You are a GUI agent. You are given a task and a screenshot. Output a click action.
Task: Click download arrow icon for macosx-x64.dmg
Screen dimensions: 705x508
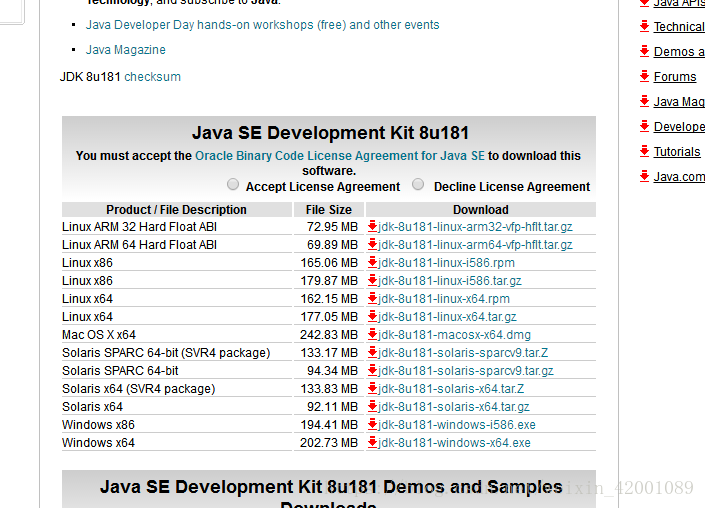click(x=372, y=334)
